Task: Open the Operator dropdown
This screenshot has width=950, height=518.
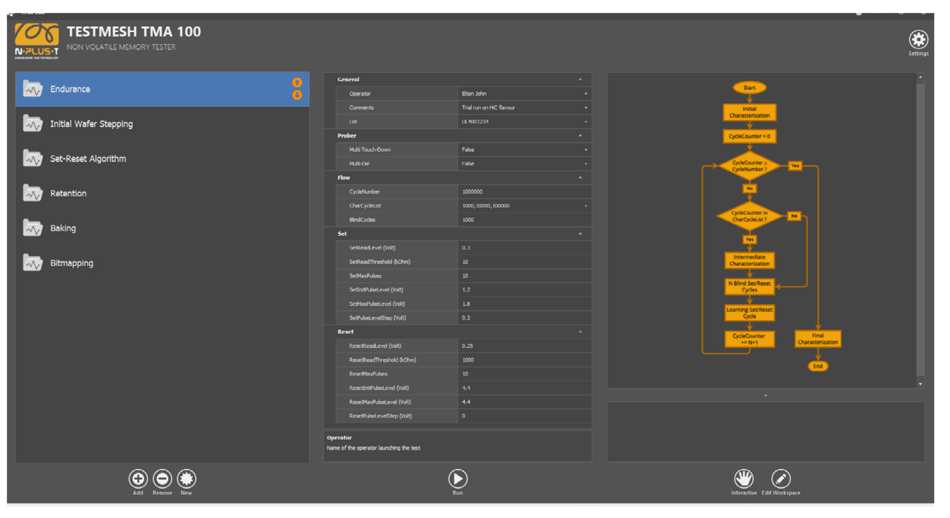Action: (x=585, y=94)
